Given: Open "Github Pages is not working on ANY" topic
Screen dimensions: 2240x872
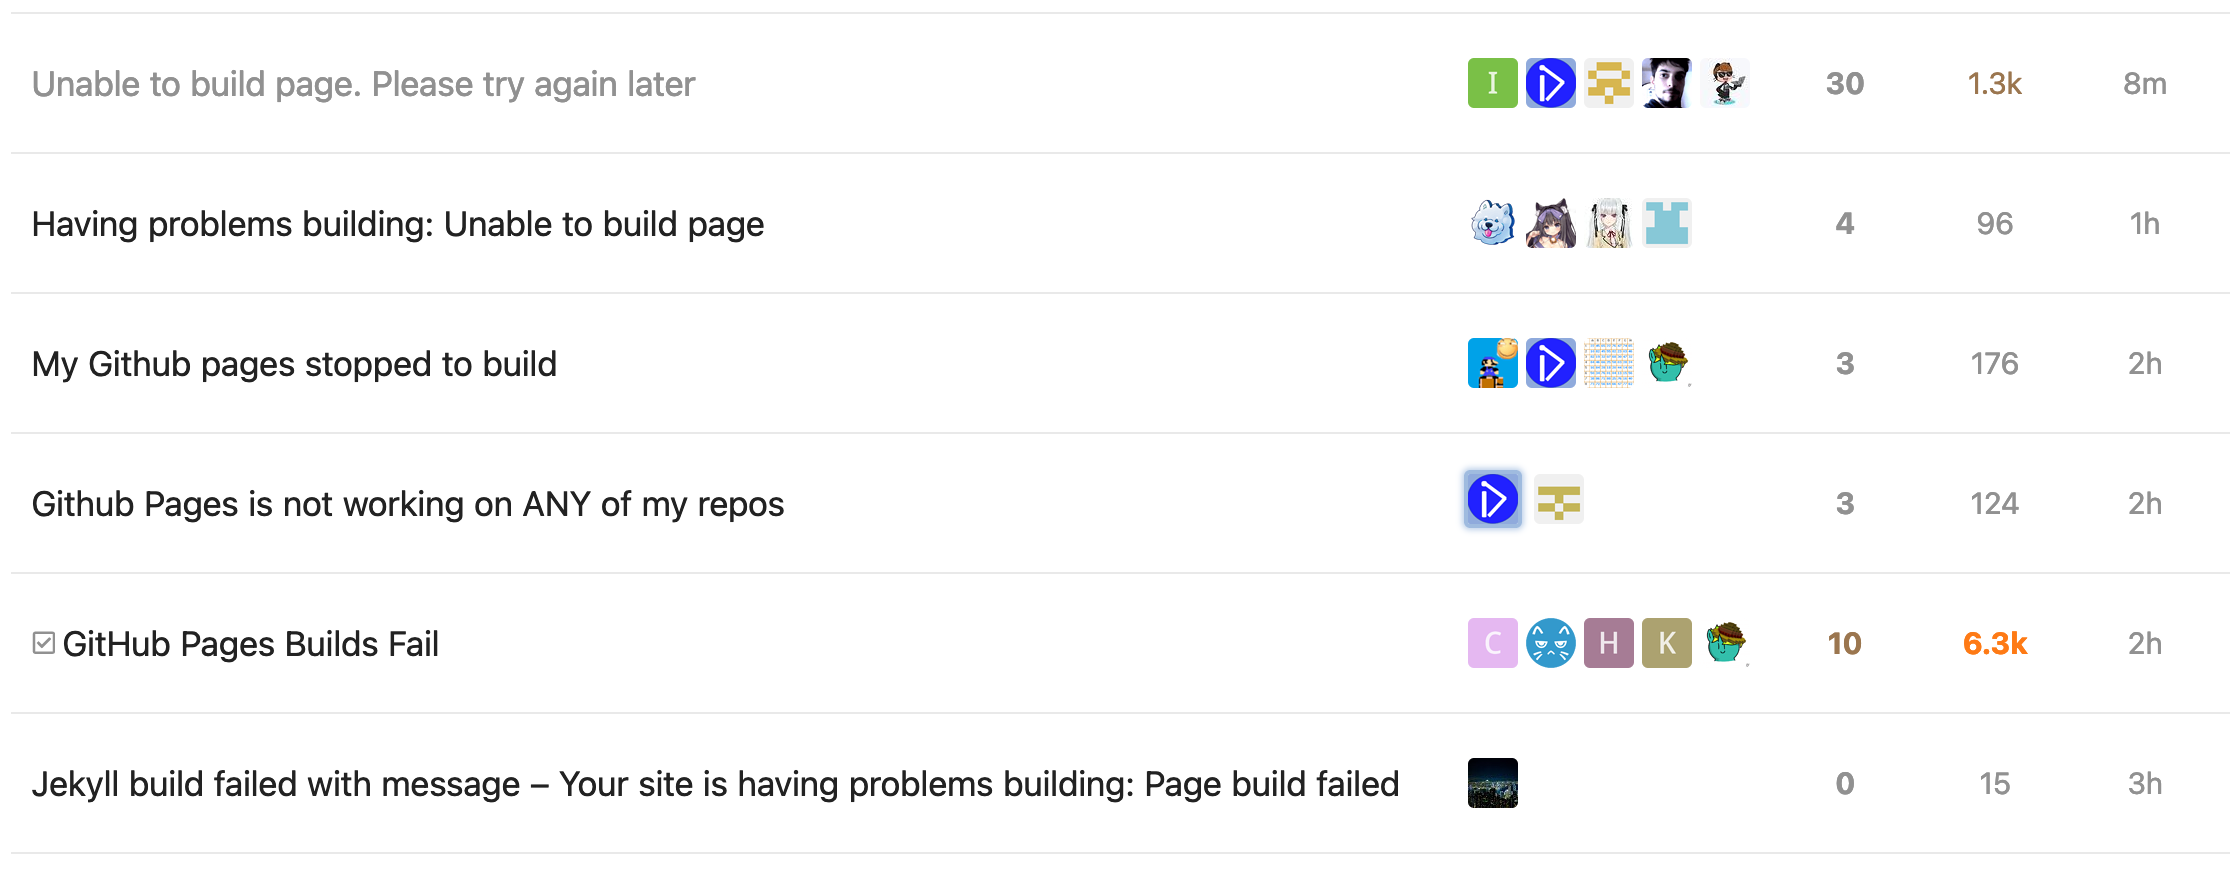Looking at the screenshot, I should click(408, 504).
